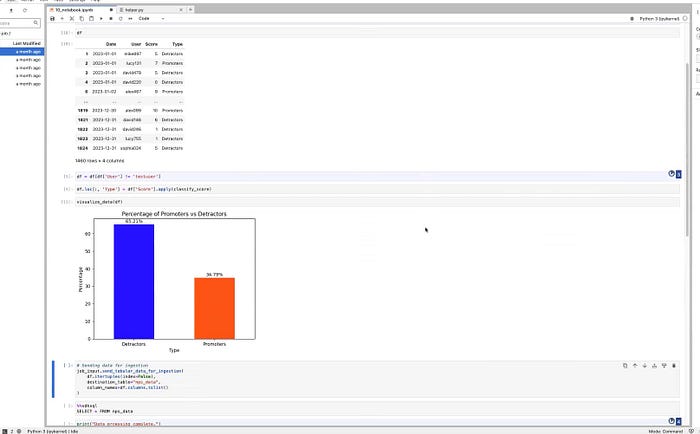
Task: Refresh the file browser list
Action: tap(25, 10)
